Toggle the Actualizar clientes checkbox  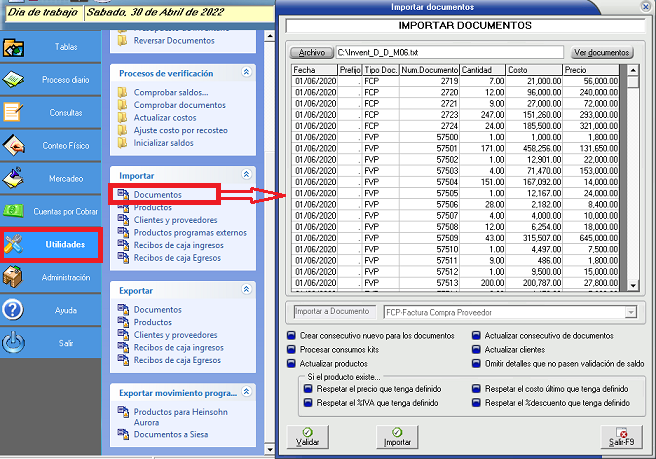476,350
